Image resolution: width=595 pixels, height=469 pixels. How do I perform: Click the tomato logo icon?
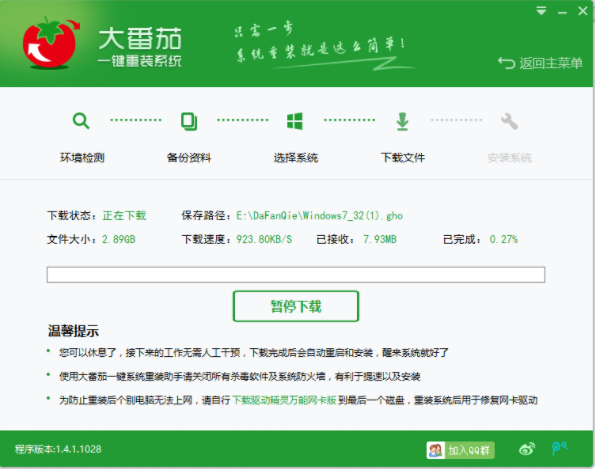click(51, 43)
